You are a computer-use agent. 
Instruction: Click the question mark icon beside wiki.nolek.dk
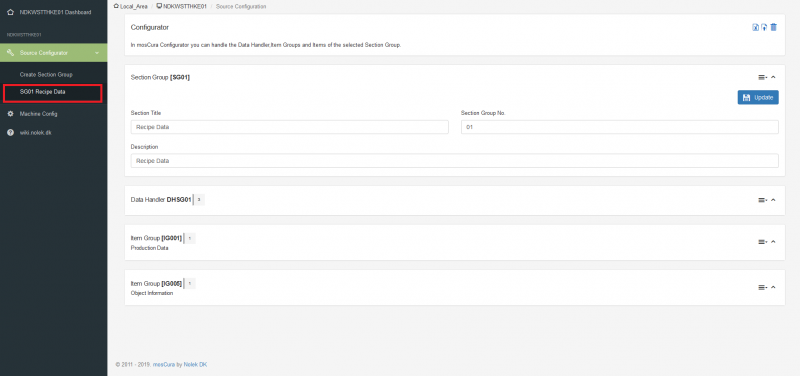(10, 133)
